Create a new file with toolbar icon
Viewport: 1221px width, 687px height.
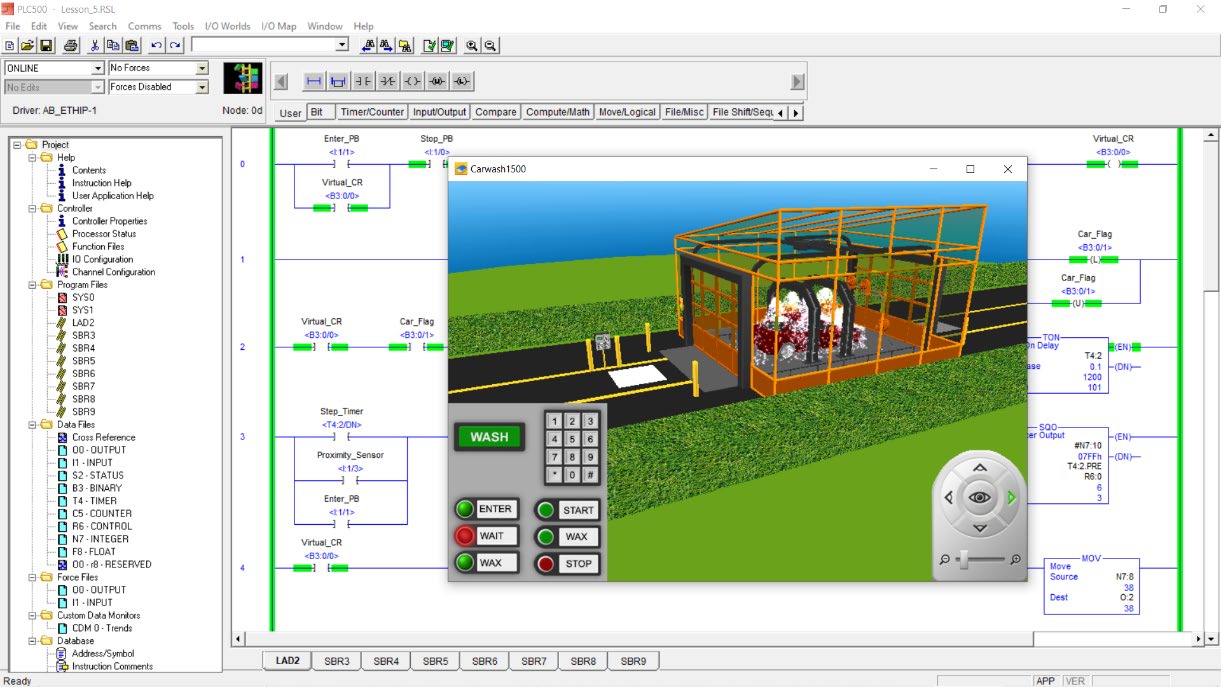10,45
